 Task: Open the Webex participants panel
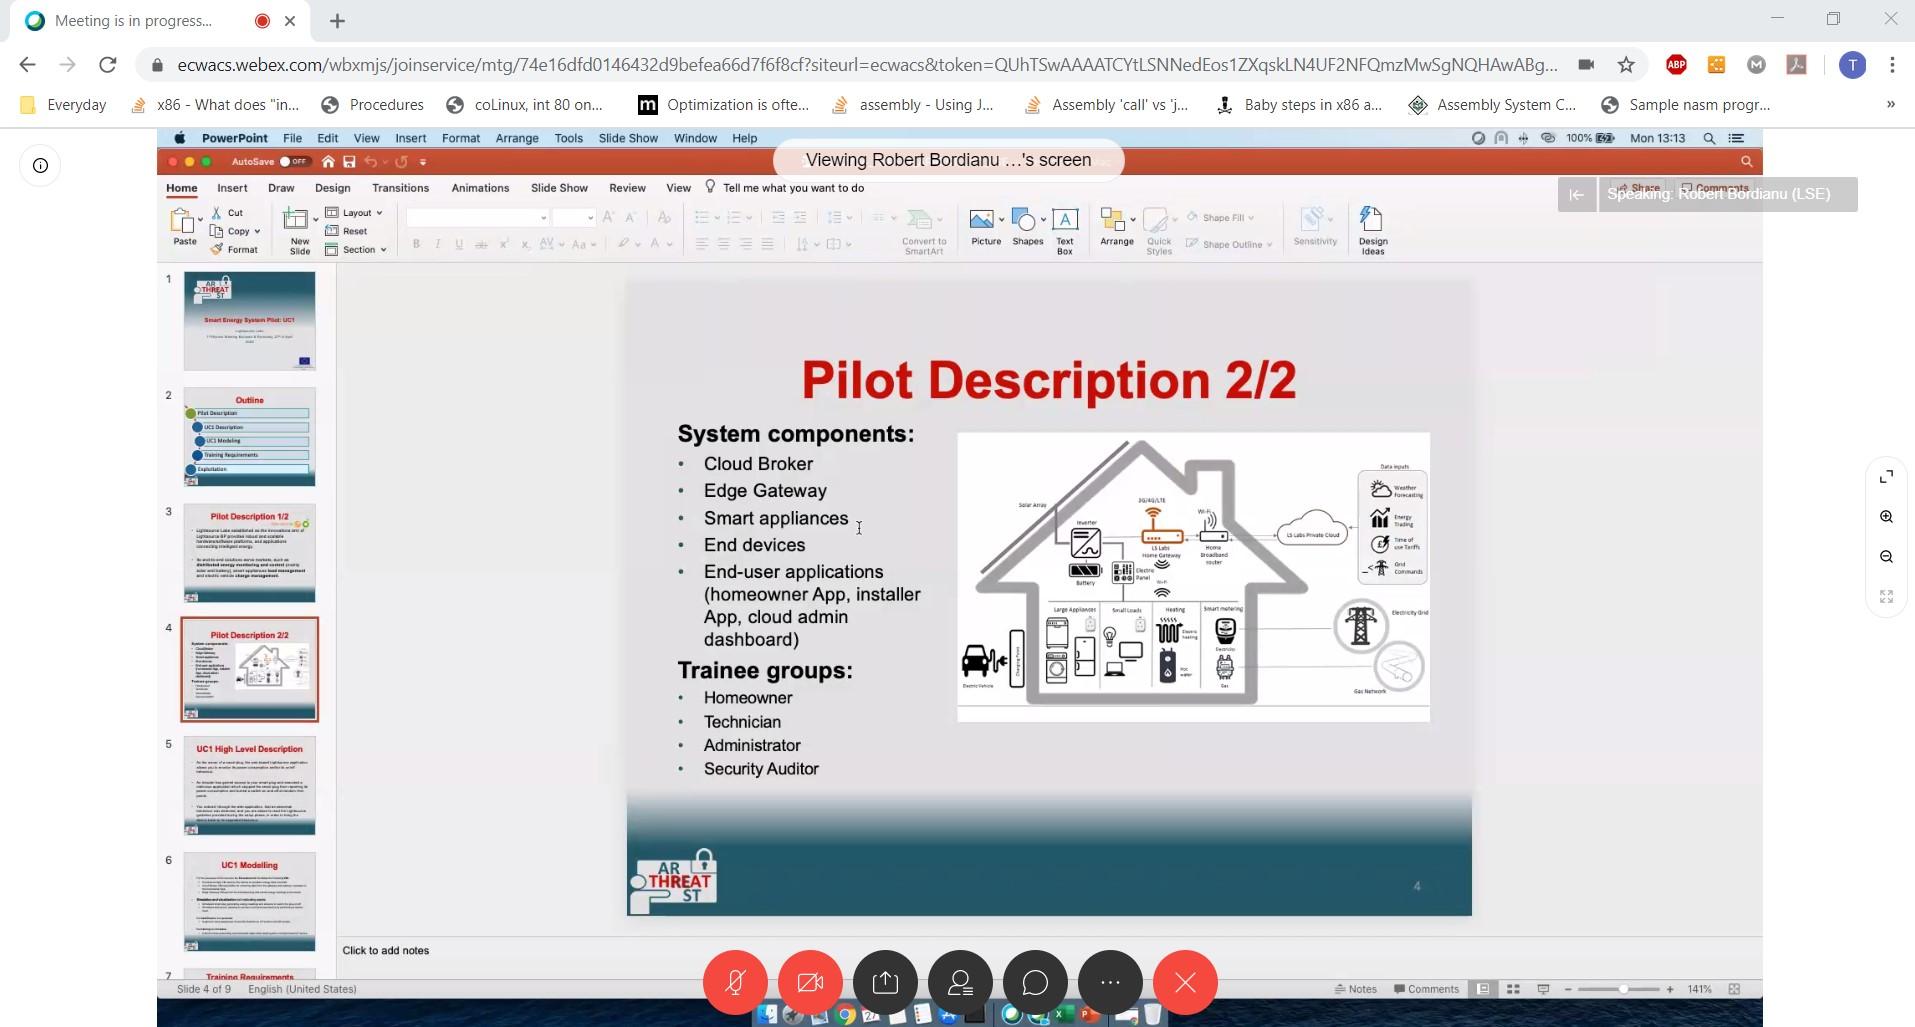[x=960, y=982]
